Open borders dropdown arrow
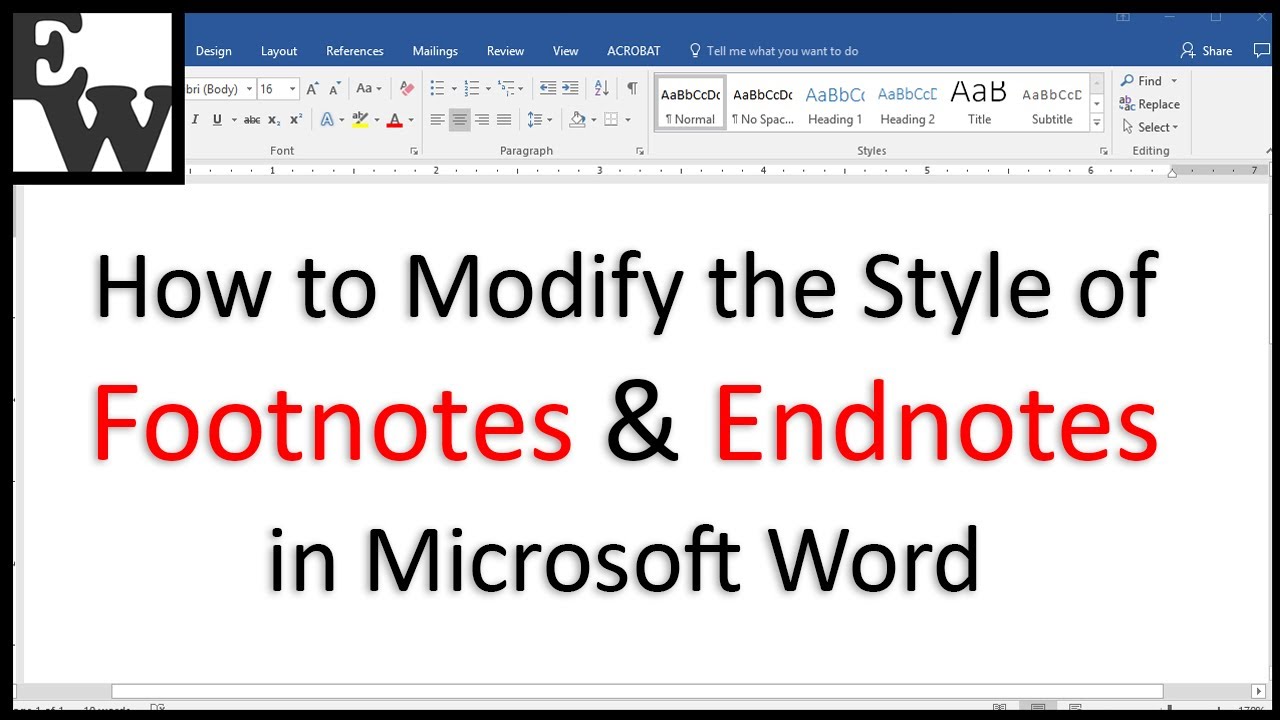The image size is (1280, 720). (628, 120)
